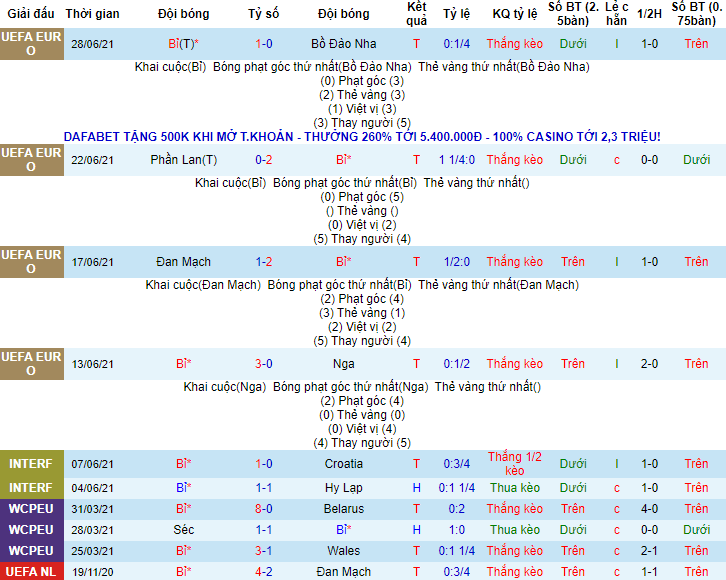Click the KQ tỷ lệ column header
The width and height of the screenshot is (726, 580).
pos(514,14)
